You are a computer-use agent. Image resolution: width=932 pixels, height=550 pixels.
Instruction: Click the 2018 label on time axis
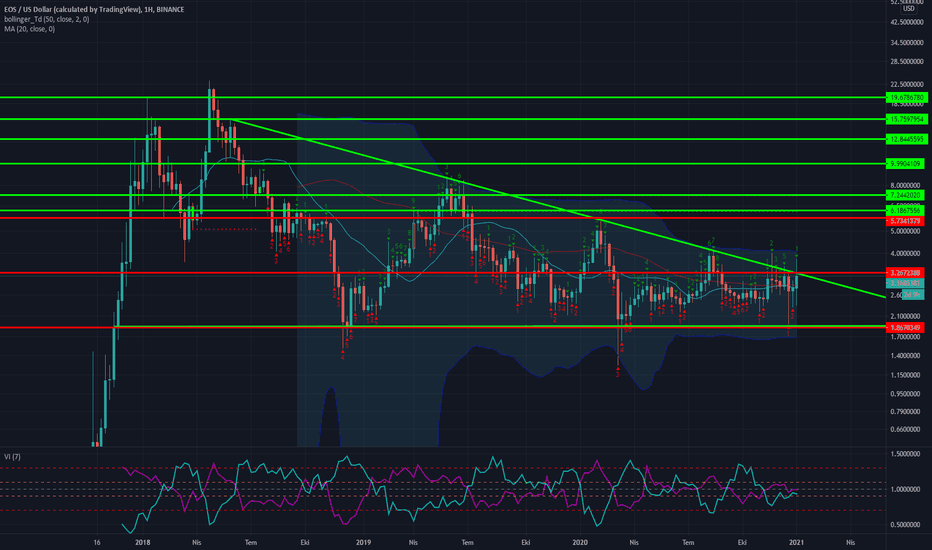click(143, 542)
